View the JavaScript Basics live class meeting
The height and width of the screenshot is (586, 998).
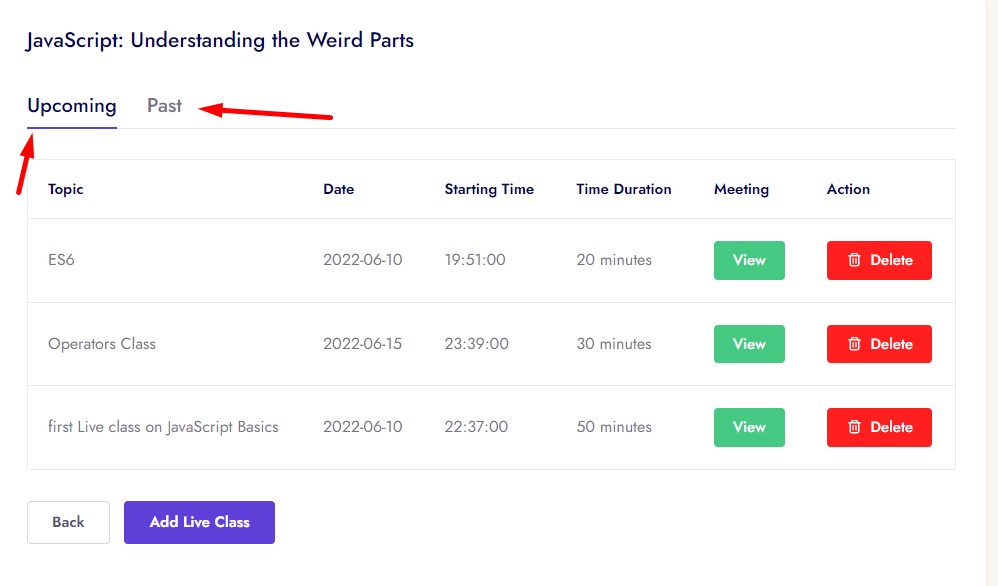point(749,427)
